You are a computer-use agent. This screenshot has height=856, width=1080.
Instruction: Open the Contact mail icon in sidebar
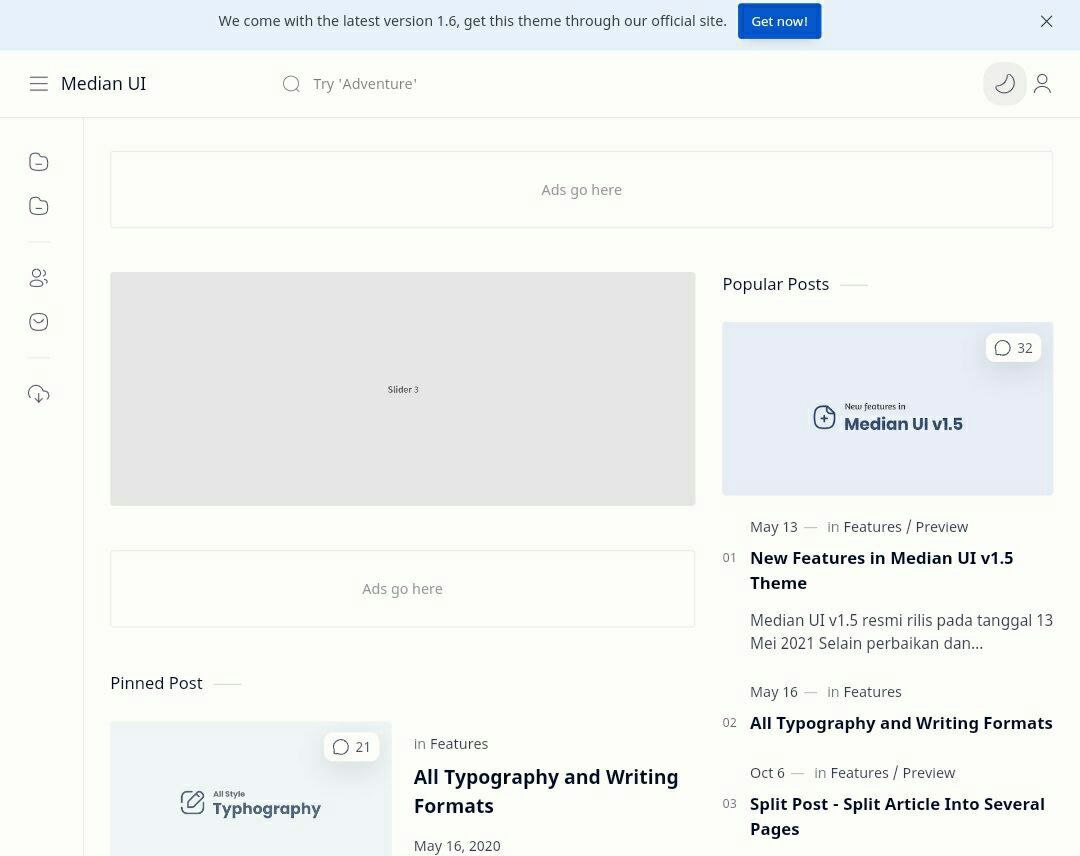38,321
